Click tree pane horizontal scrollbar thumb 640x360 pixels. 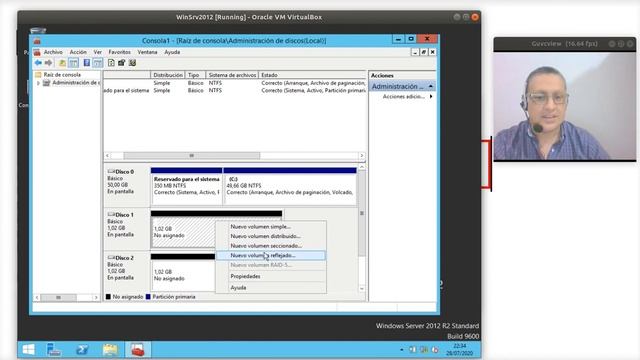pos(58,298)
